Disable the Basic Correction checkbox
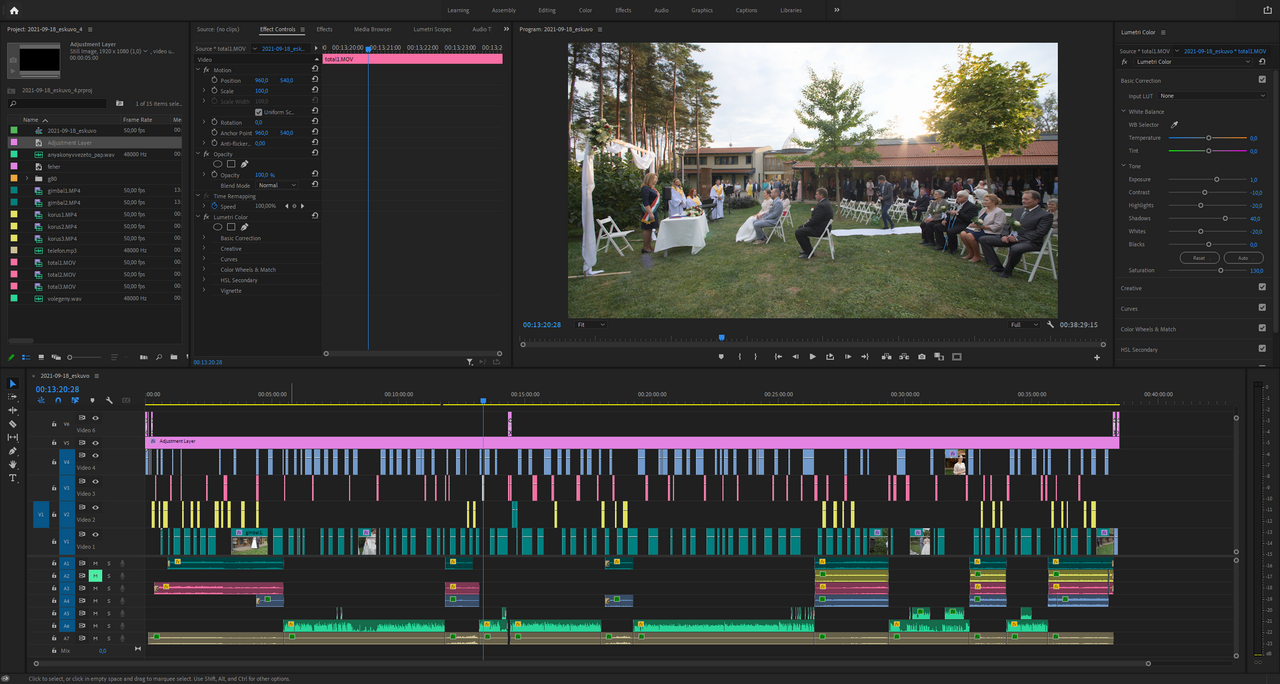This screenshot has width=1280, height=684. [x=1262, y=80]
